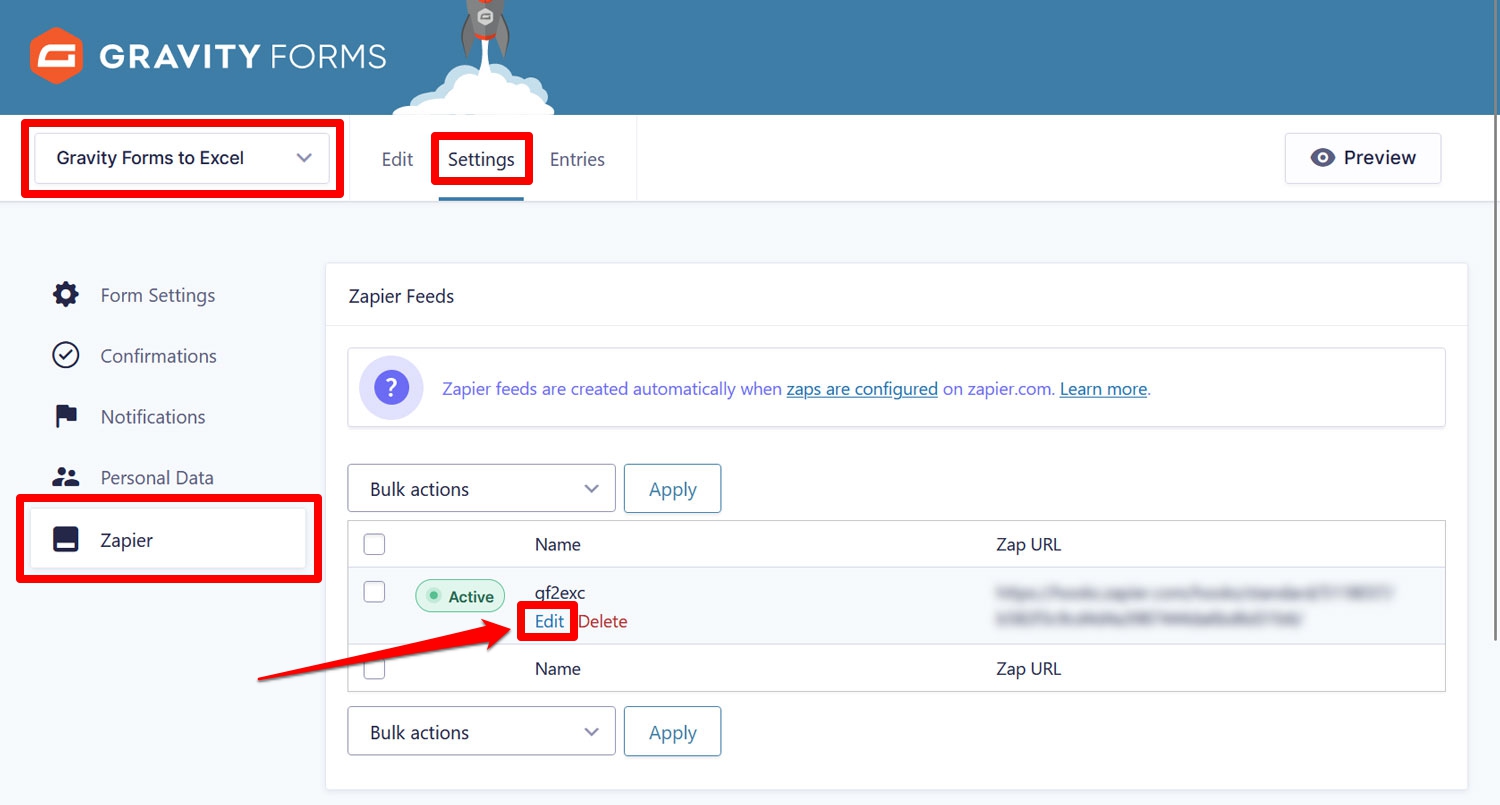
Task: Expand the bottom Bulk actions dropdown
Action: [482, 732]
